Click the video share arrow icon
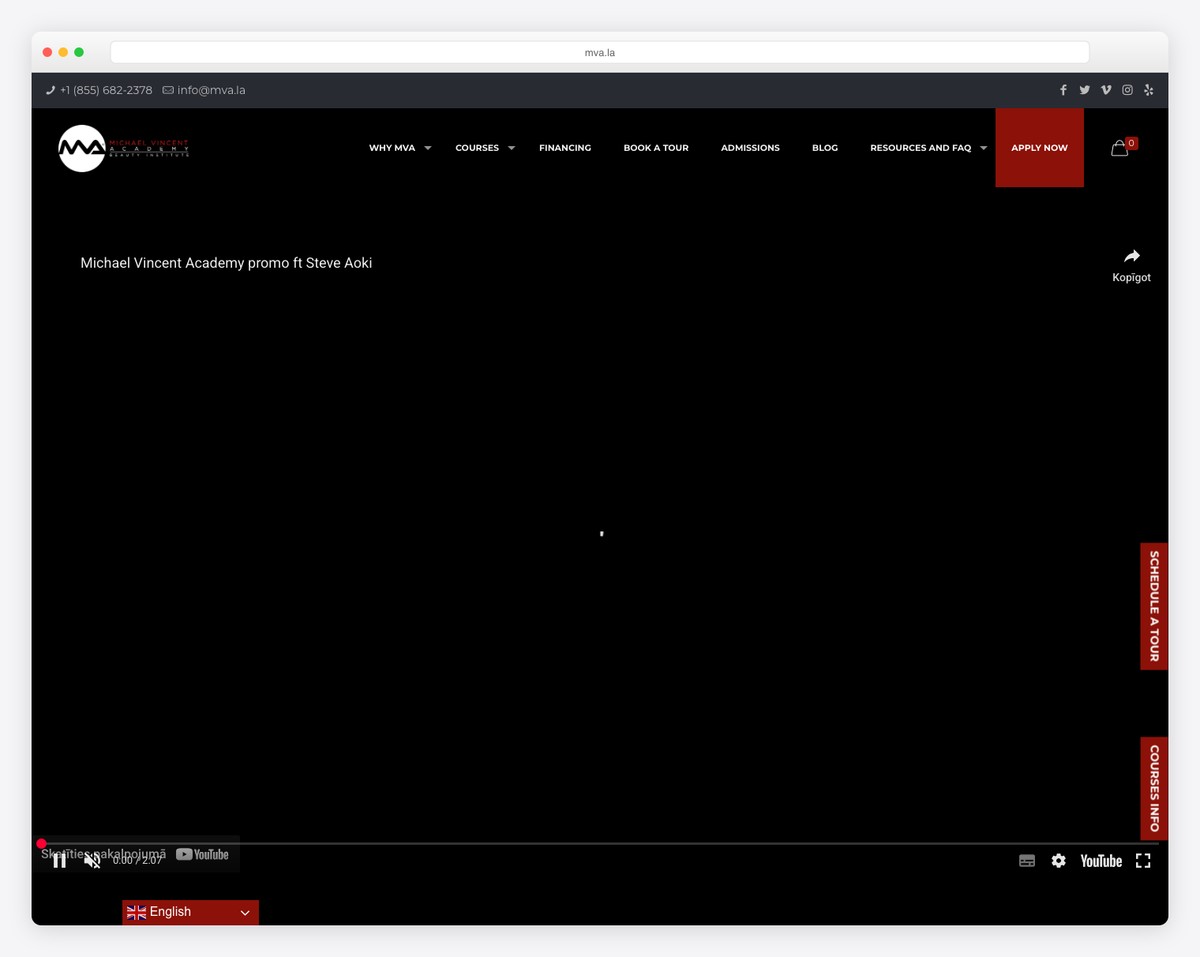This screenshot has width=1200, height=957. pos(1131,257)
